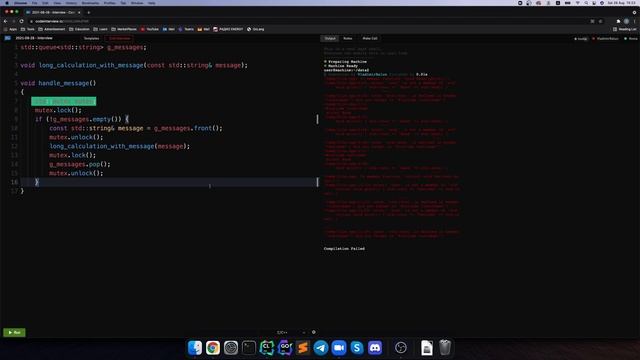The width and height of the screenshot is (640, 360).
Task: Open Chrome profile avatar
Action: click(627, 21)
